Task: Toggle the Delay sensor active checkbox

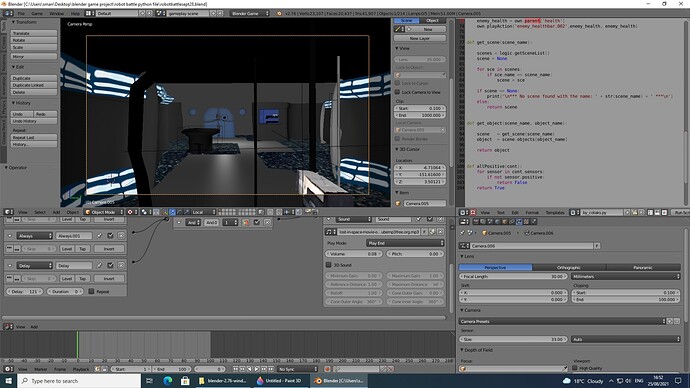Action: point(110,265)
